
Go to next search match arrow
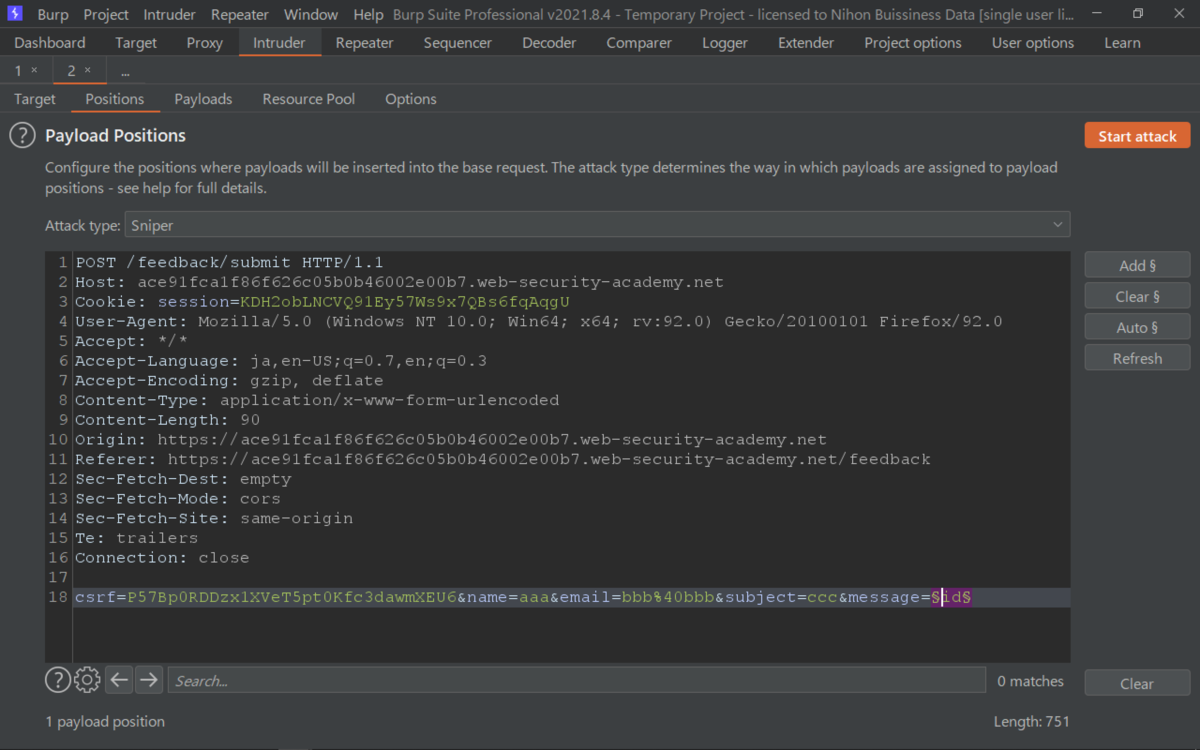point(149,680)
